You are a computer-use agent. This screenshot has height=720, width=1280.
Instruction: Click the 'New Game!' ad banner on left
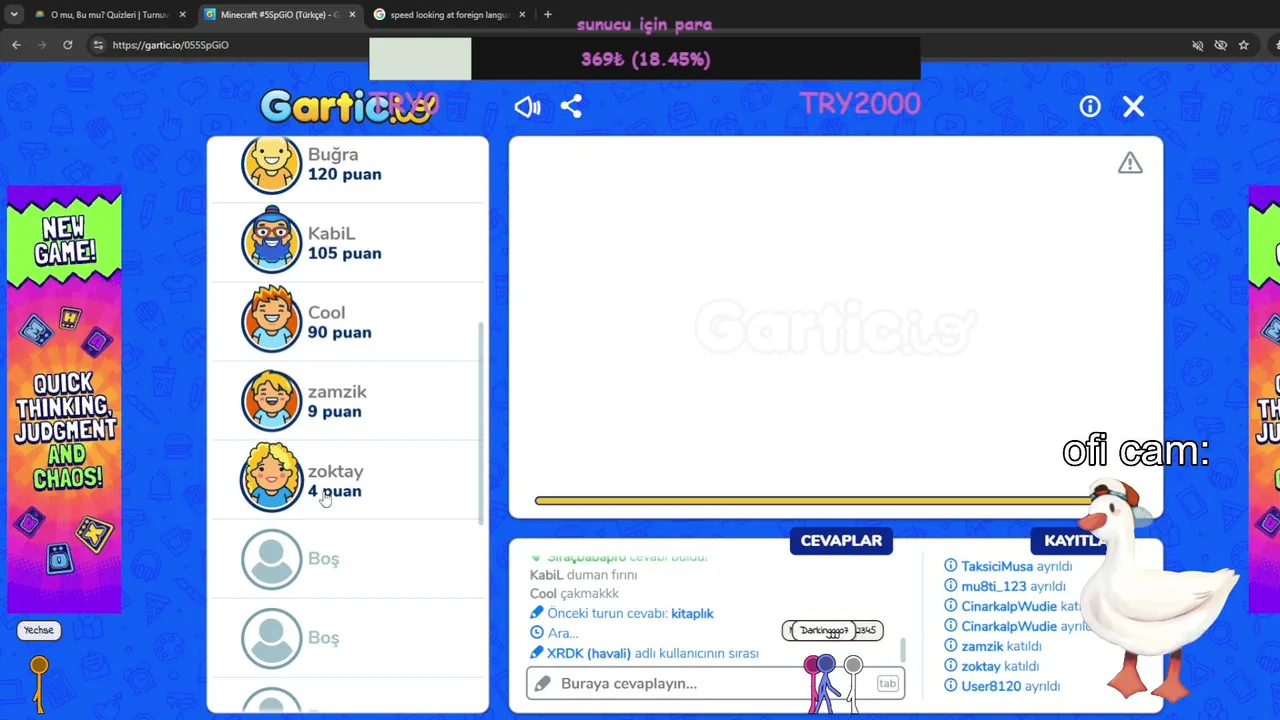(x=65, y=400)
